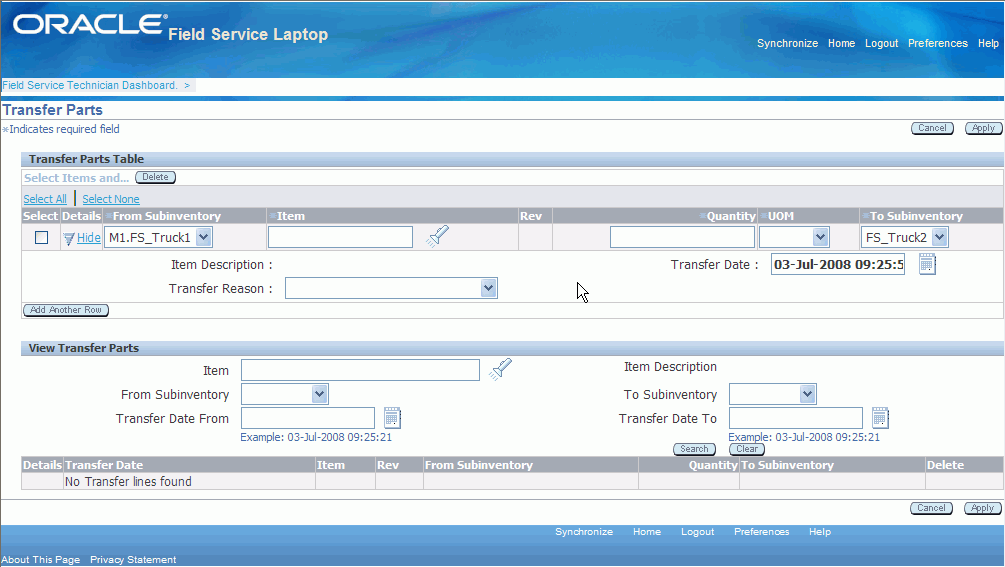Image resolution: width=1005 pixels, height=567 pixels.
Task: Focus the Transfer Date To field
Action: tap(795, 418)
